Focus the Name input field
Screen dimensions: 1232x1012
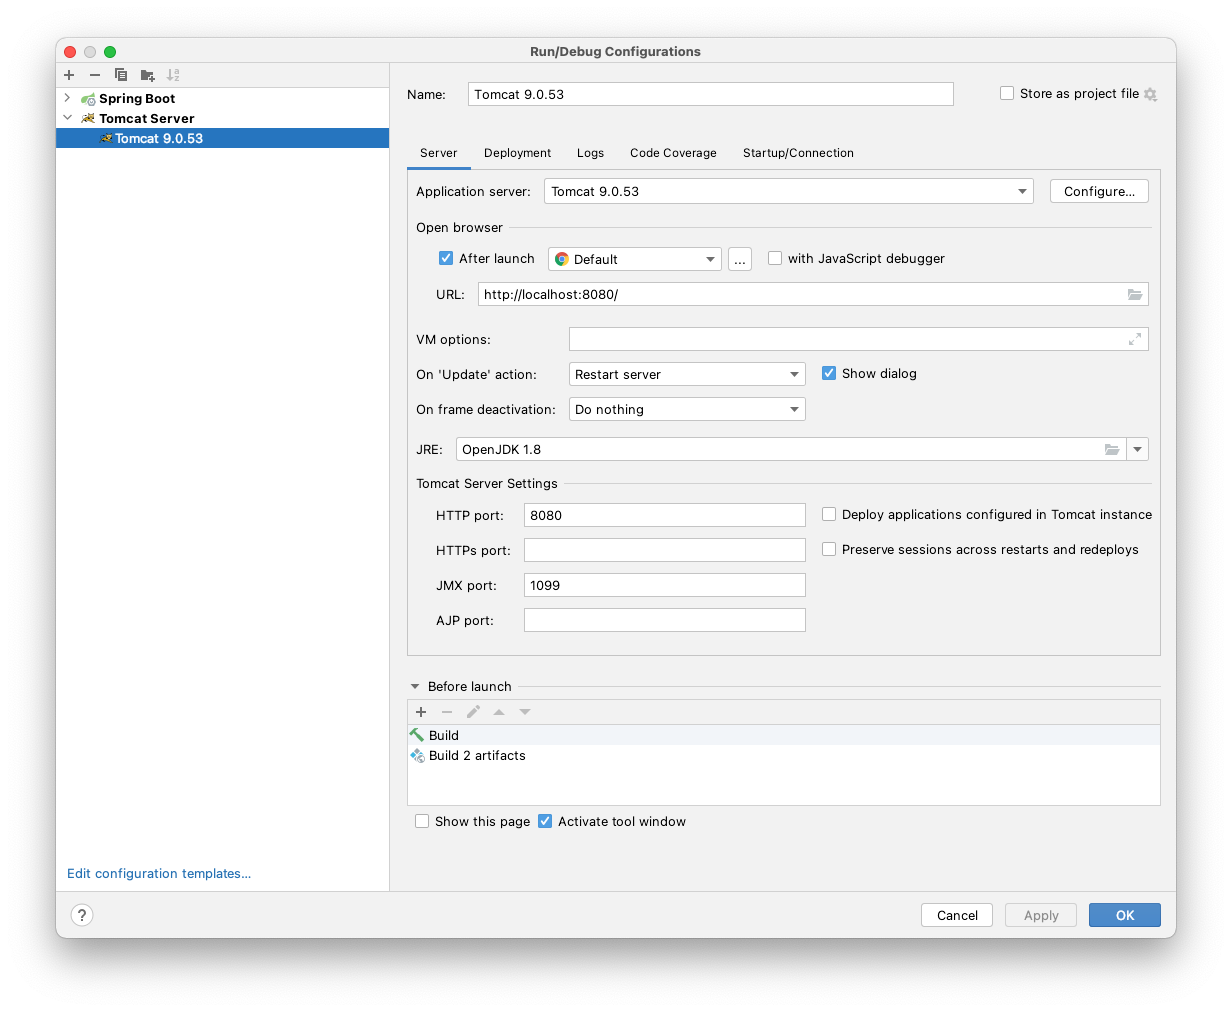pos(711,94)
